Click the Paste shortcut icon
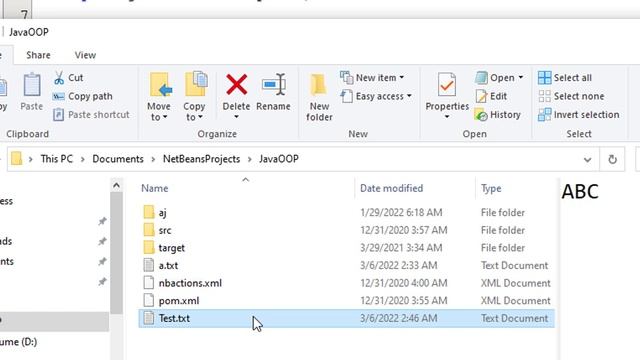This screenshot has height=360, width=640. (58, 115)
